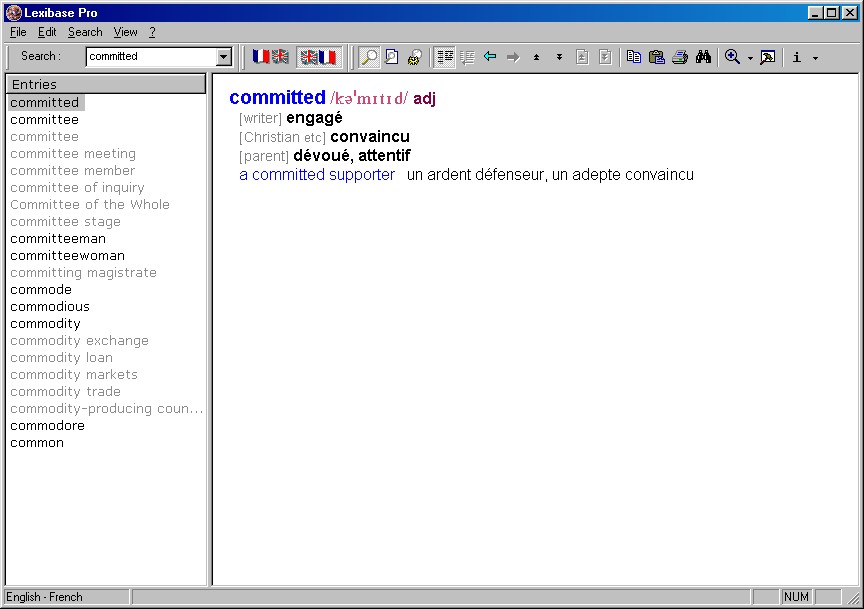Click the display options hammer icon

click(x=768, y=57)
